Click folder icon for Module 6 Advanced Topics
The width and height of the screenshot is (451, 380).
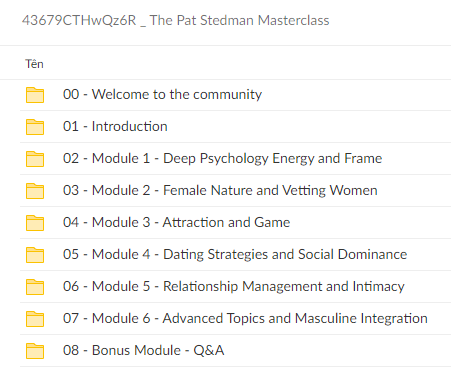coord(35,319)
